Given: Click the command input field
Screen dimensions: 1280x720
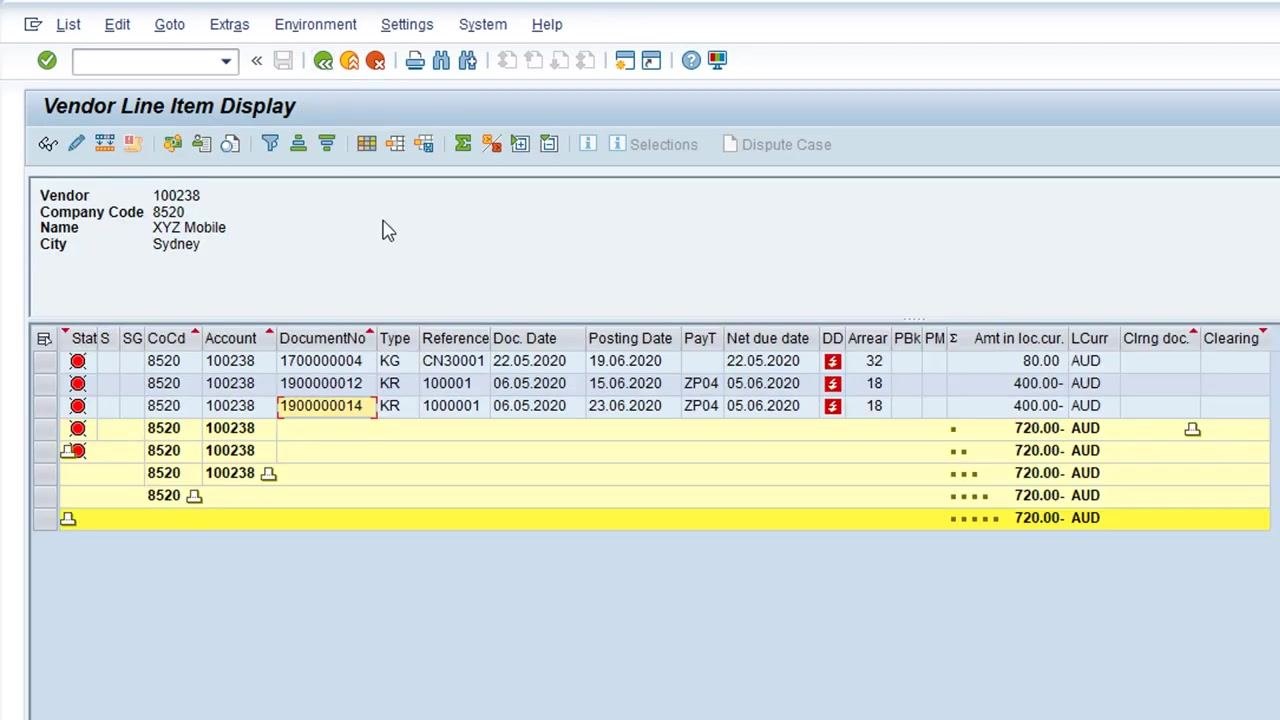Looking at the screenshot, I should [x=146, y=61].
